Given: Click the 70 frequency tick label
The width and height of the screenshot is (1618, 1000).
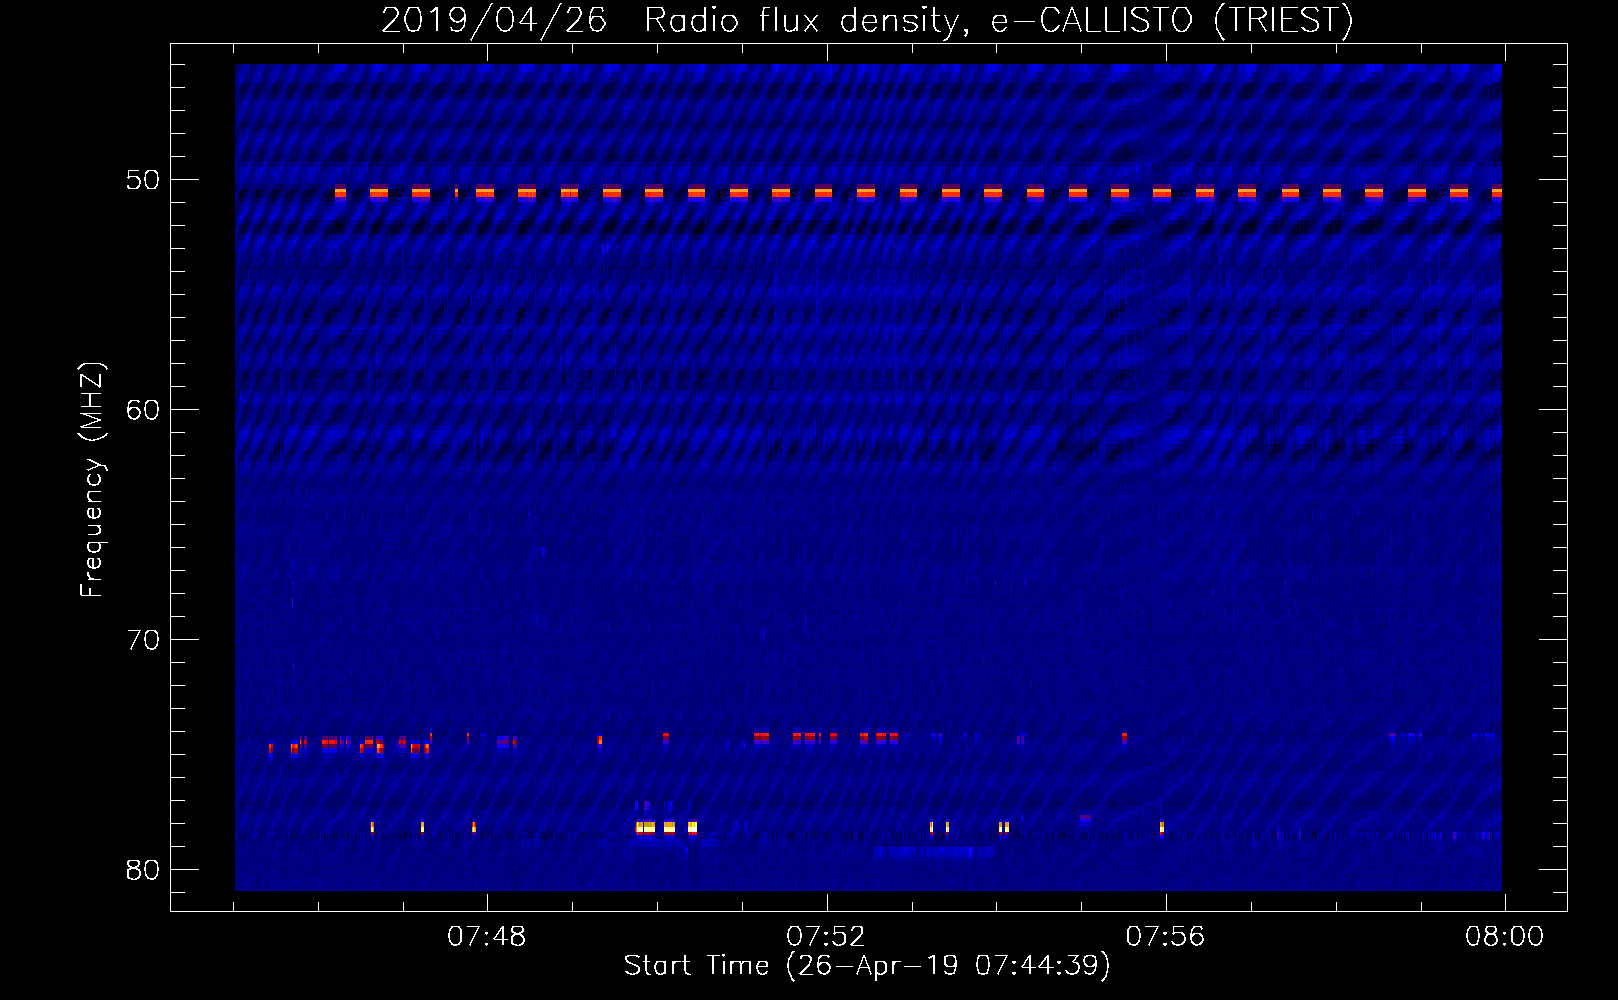Looking at the screenshot, I should [x=143, y=640].
